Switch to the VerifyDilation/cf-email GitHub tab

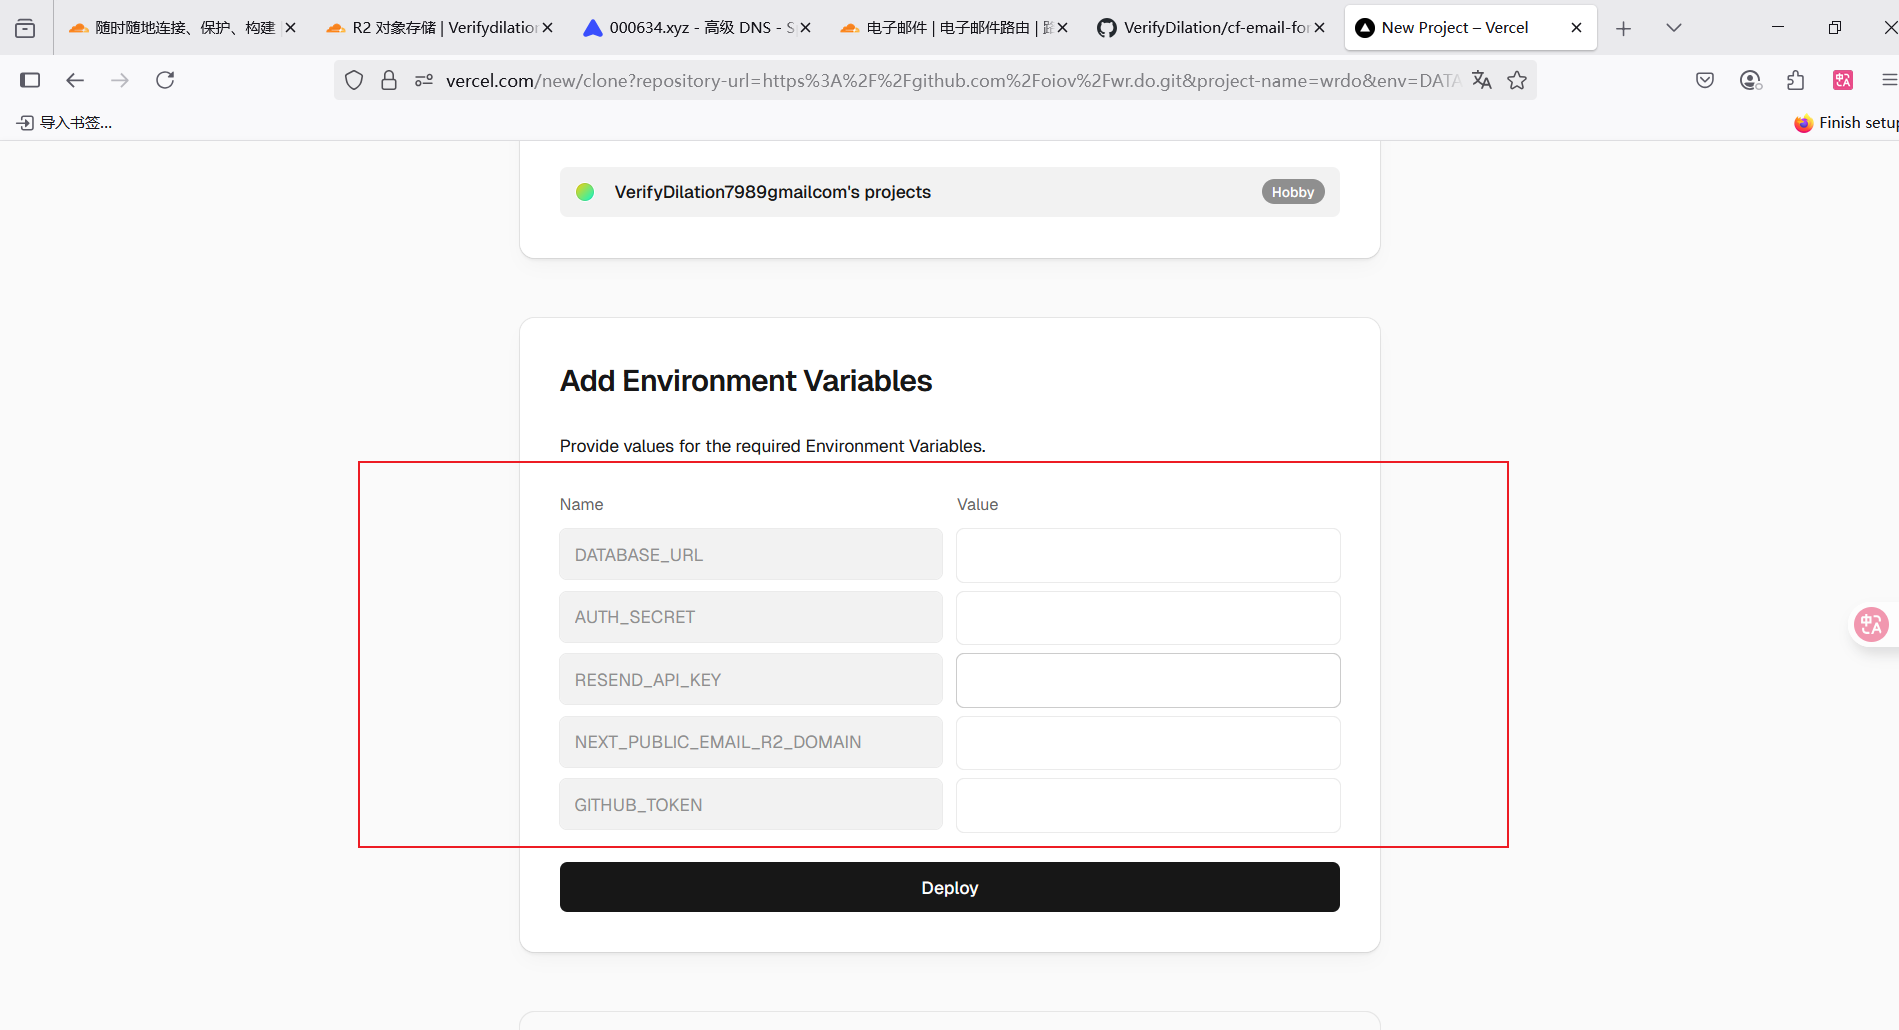pyautogui.click(x=1210, y=28)
